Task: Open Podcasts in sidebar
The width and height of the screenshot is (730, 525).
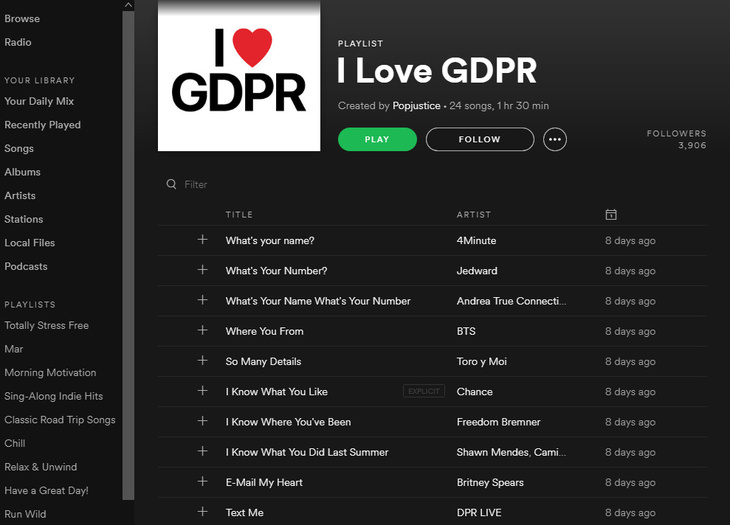Action: coord(26,266)
